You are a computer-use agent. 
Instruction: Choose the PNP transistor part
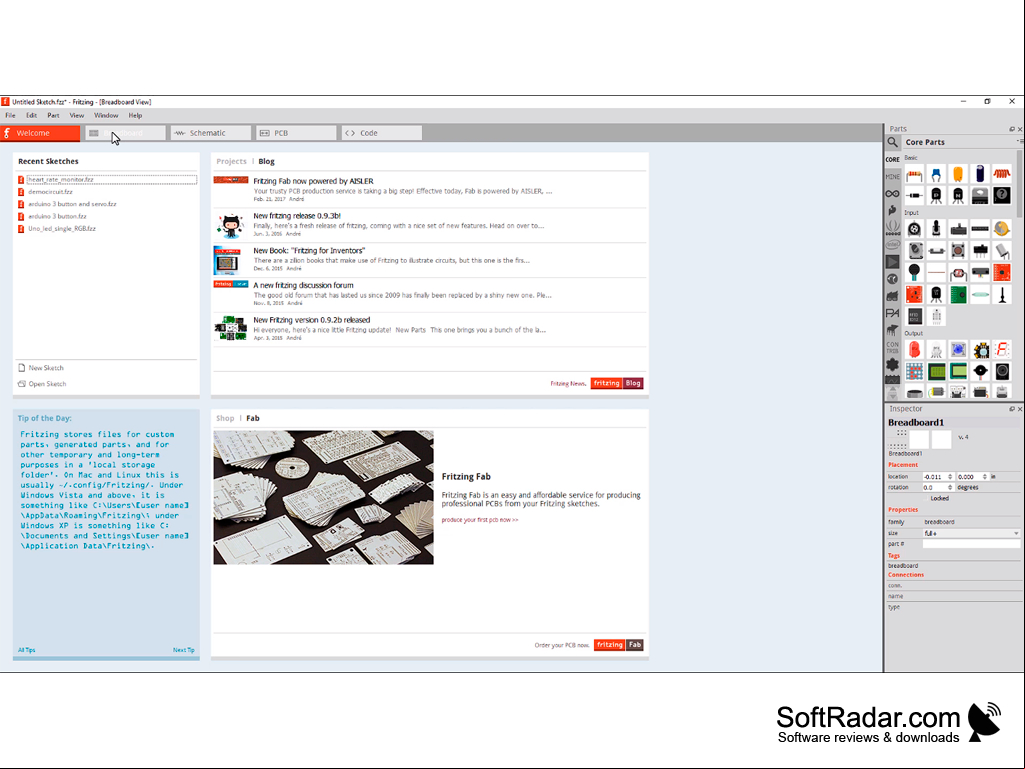(x=936, y=195)
